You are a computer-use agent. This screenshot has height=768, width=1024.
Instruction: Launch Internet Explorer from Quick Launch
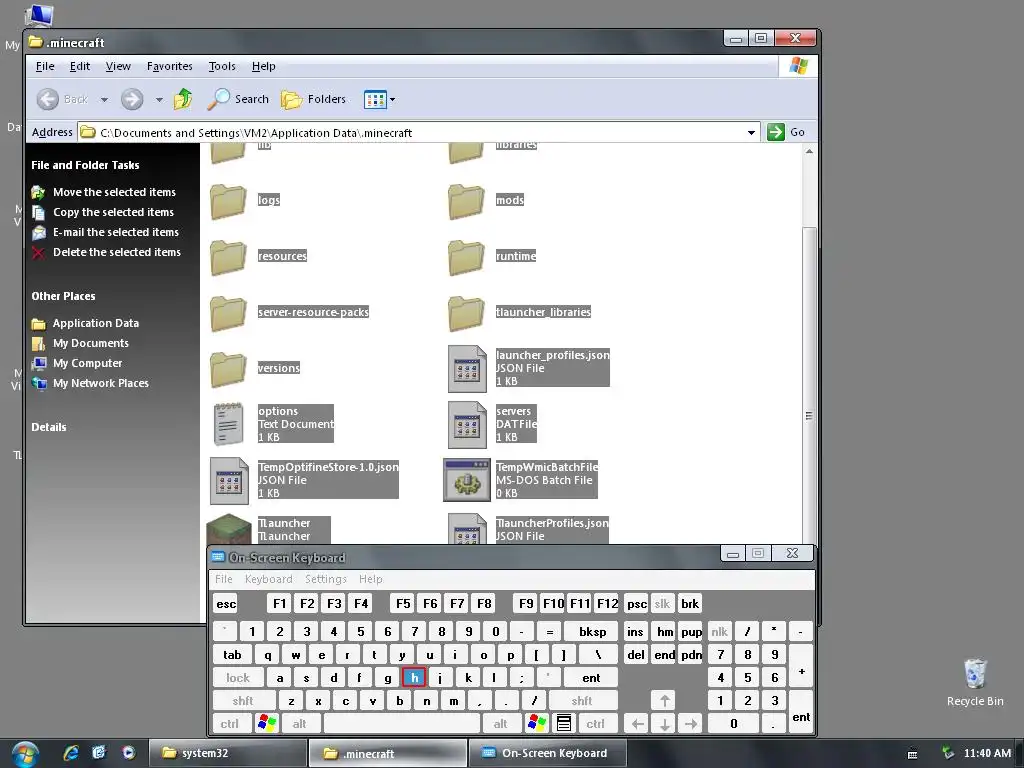pyautogui.click(x=71, y=753)
